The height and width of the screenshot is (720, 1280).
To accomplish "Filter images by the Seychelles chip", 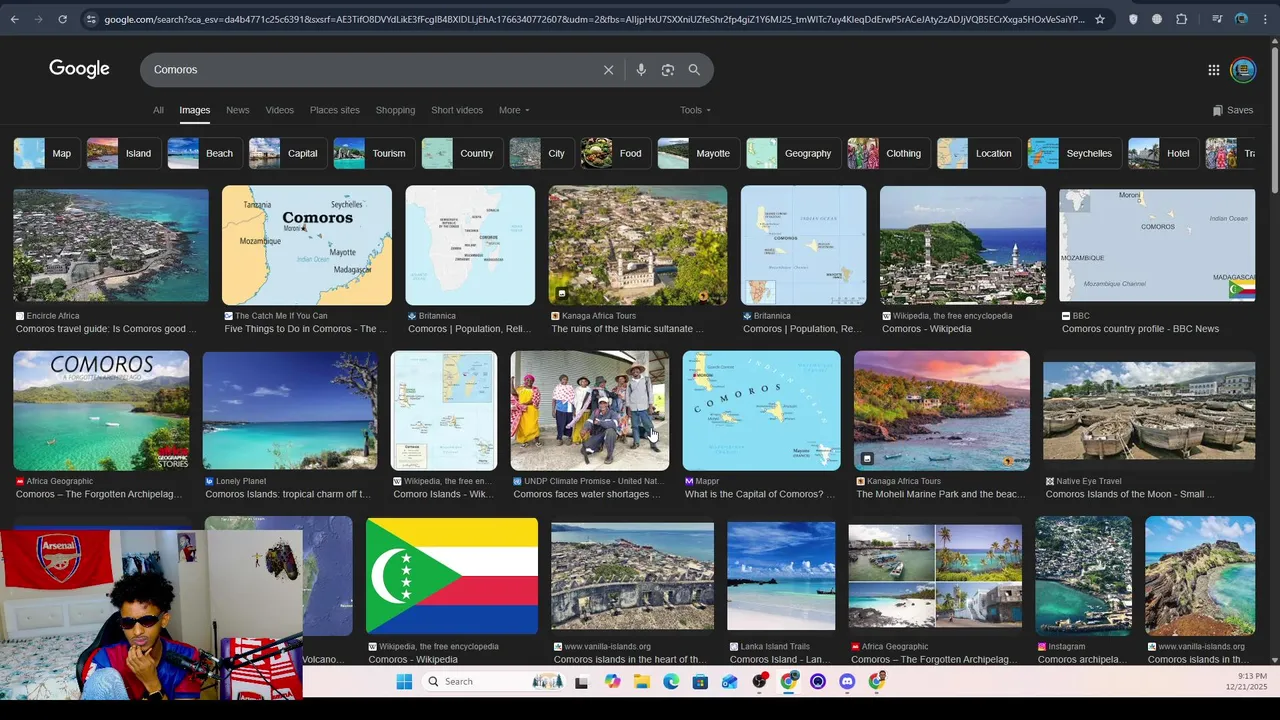I will click(x=1075, y=153).
